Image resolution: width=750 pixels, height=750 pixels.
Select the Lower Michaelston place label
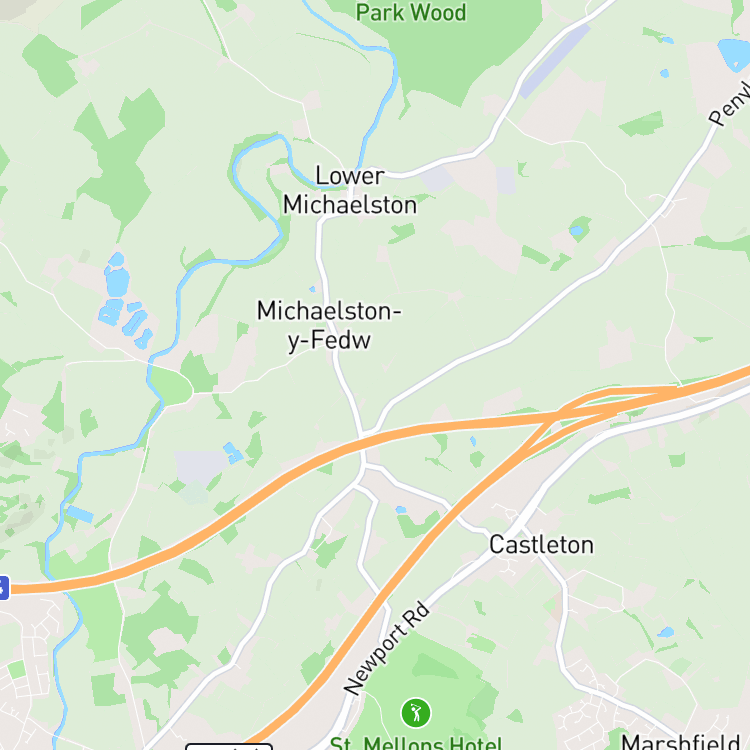click(350, 190)
